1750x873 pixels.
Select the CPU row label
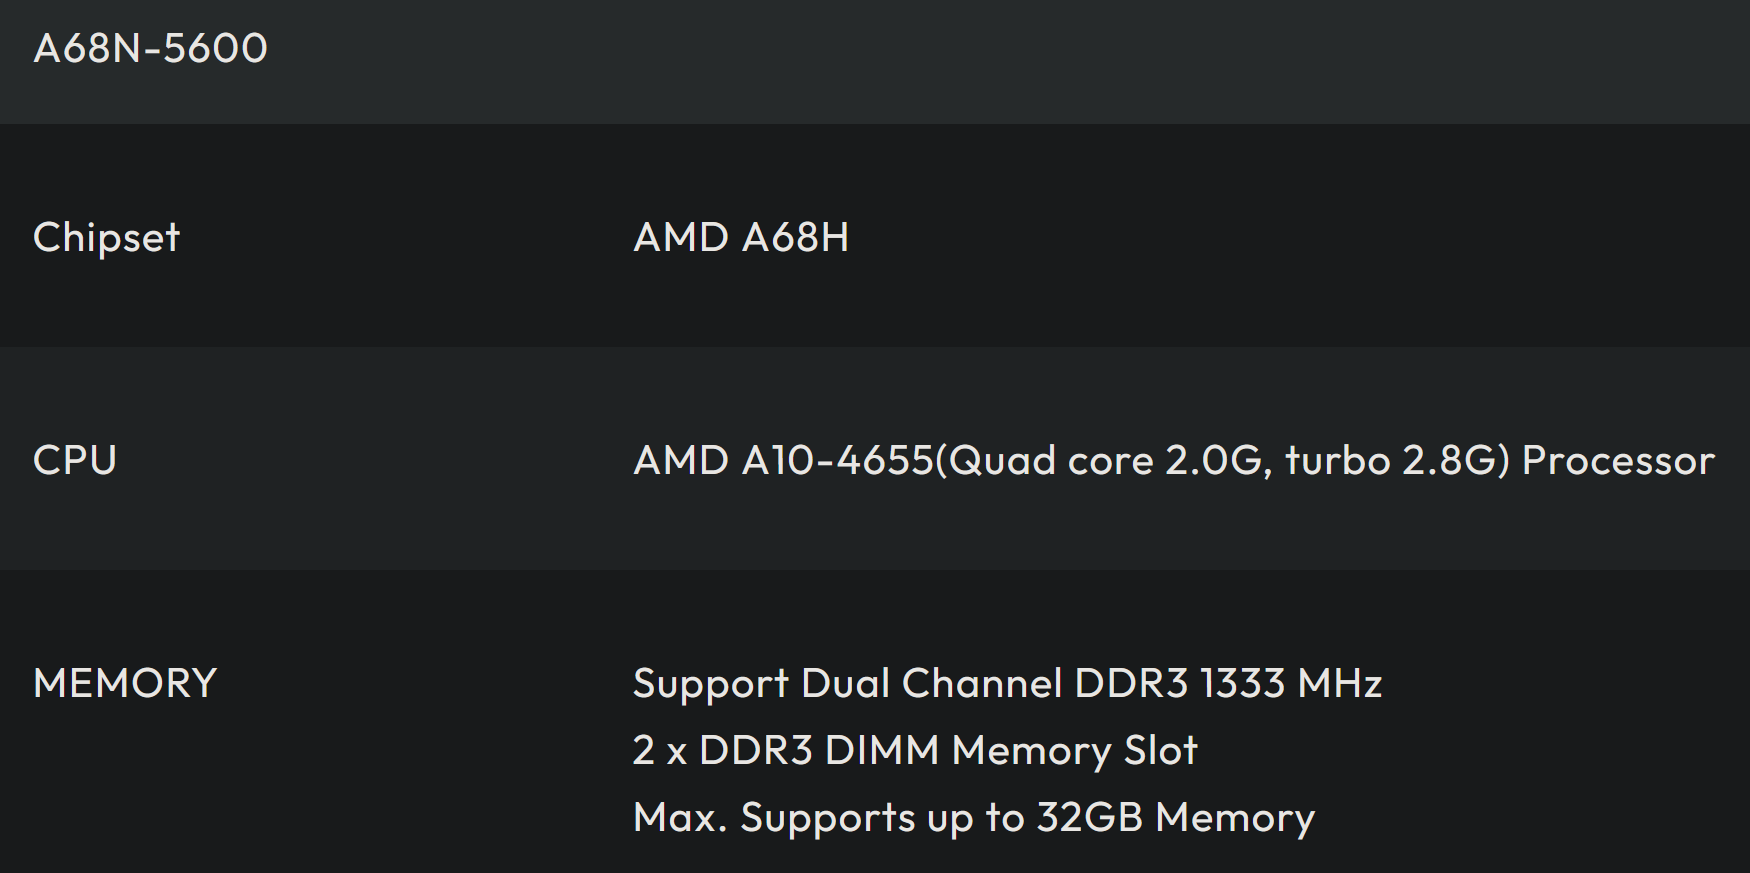pyautogui.click(x=75, y=460)
